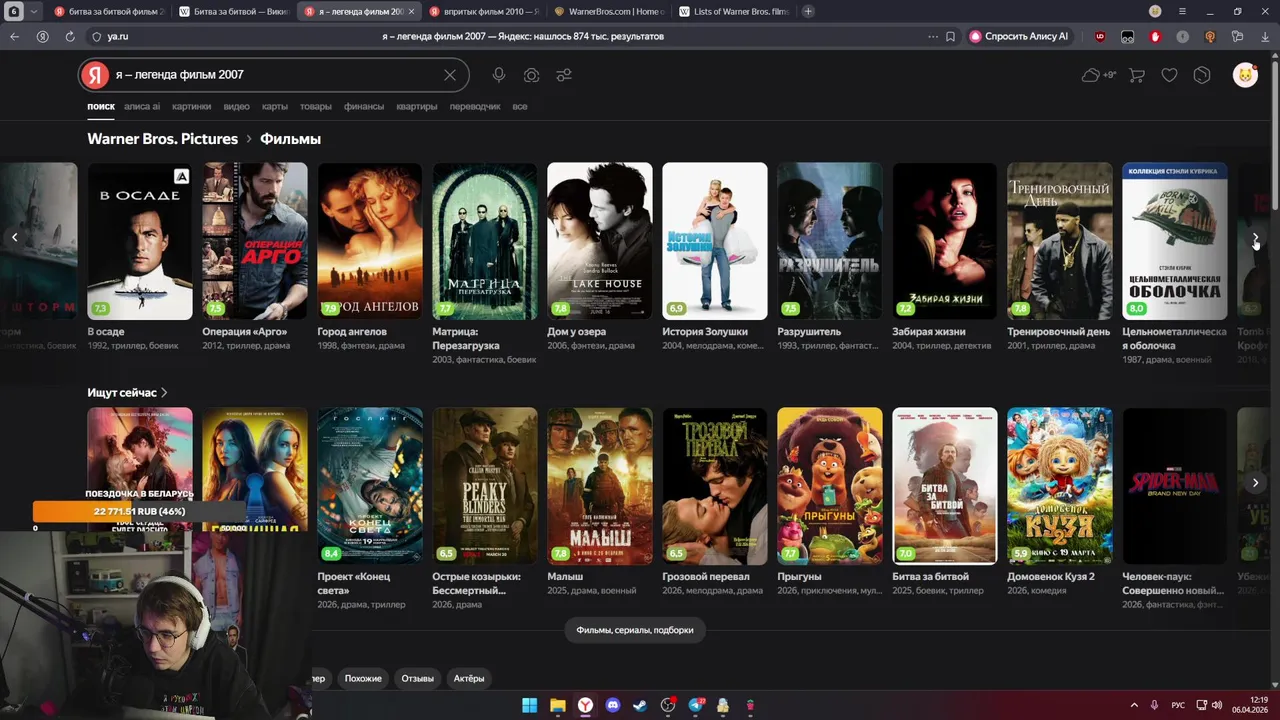Select the Отзывы chip
Image resolution: width=1280 pixels, height=720 pixels.
(417, 678)
